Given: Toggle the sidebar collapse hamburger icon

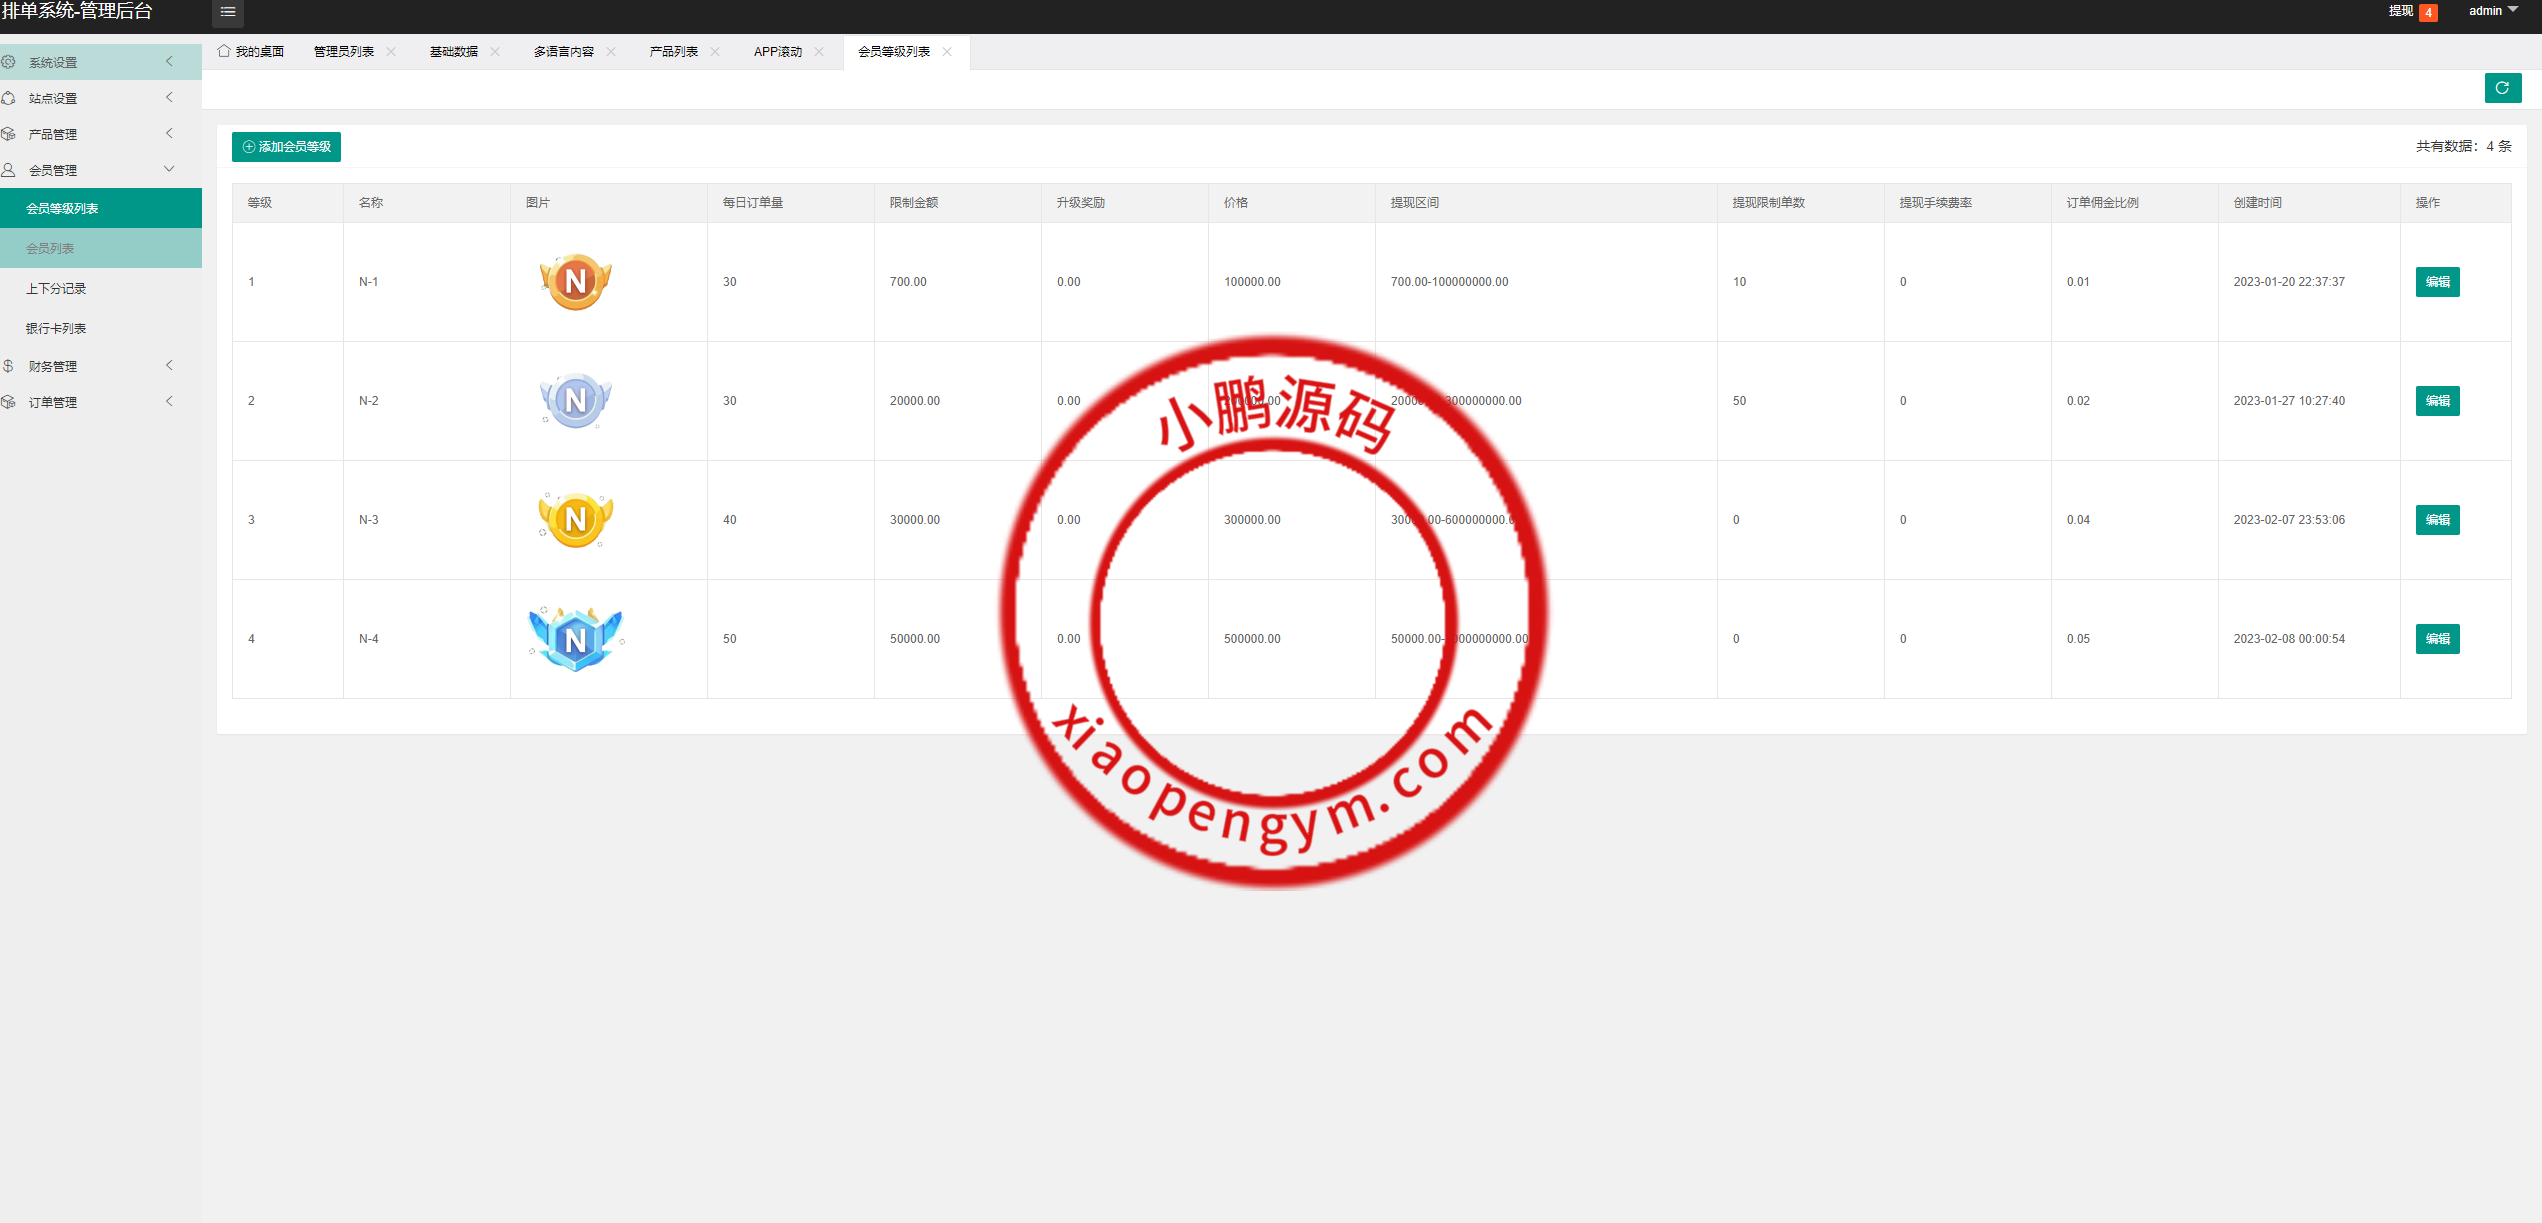Looking at the screenshot, I should (228, 12).
